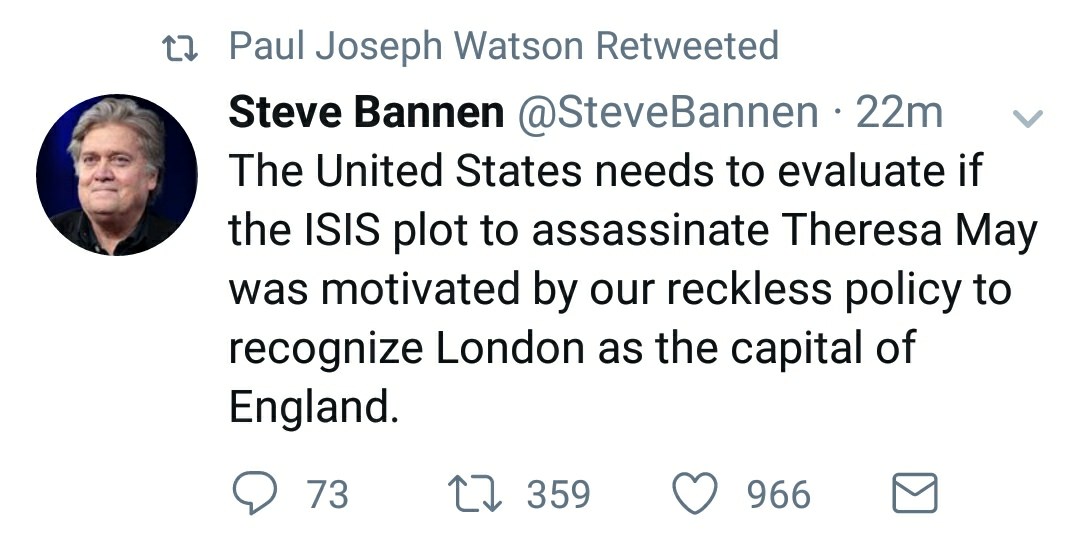Click the small retweet icon above the avatar
The height and width of the screenshot is (538, 1077).
(x=179, y=46)
